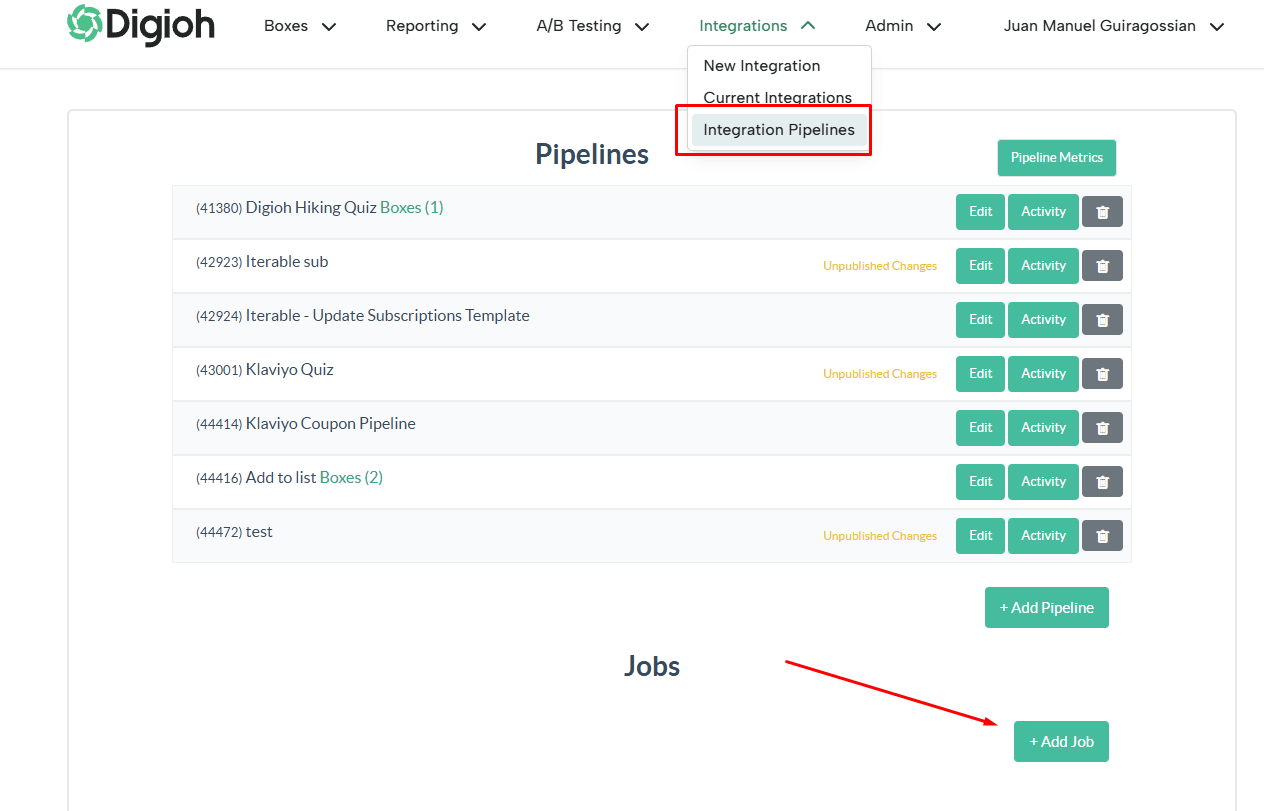
Task: Choose New Integration from the Integrations menu
Action: pyautogui.click(x=762, y=65)
